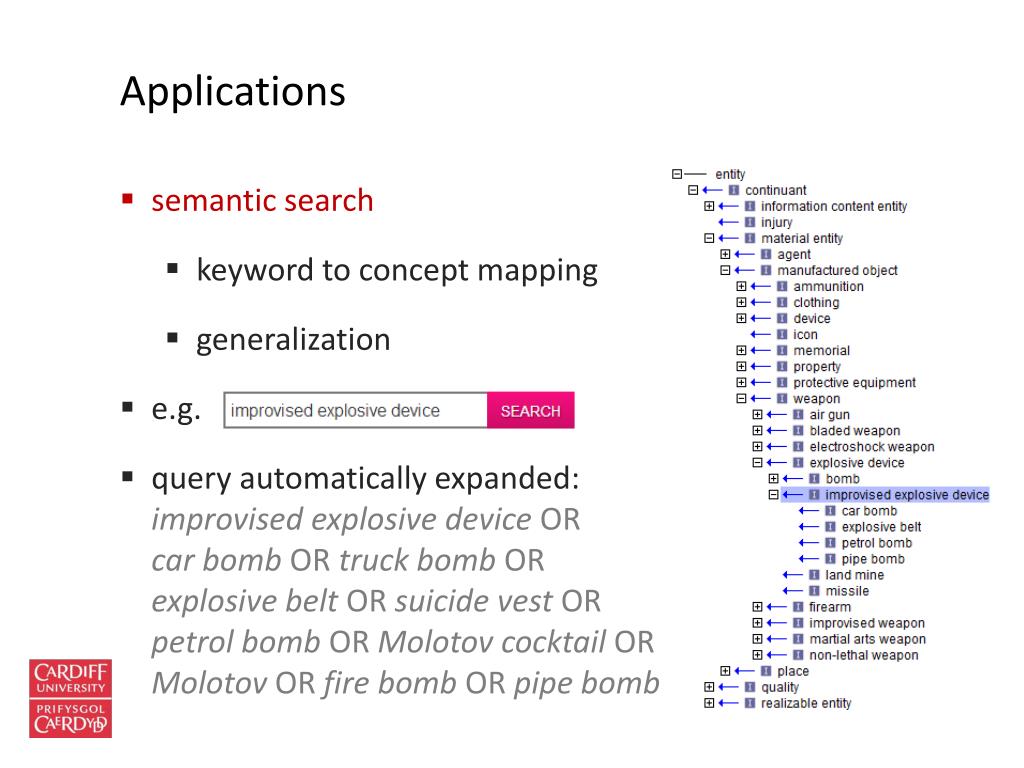The width and height of the screenshot is (1024, 768).
Task: Select the land mine tree item
Action: coord(854,575)
